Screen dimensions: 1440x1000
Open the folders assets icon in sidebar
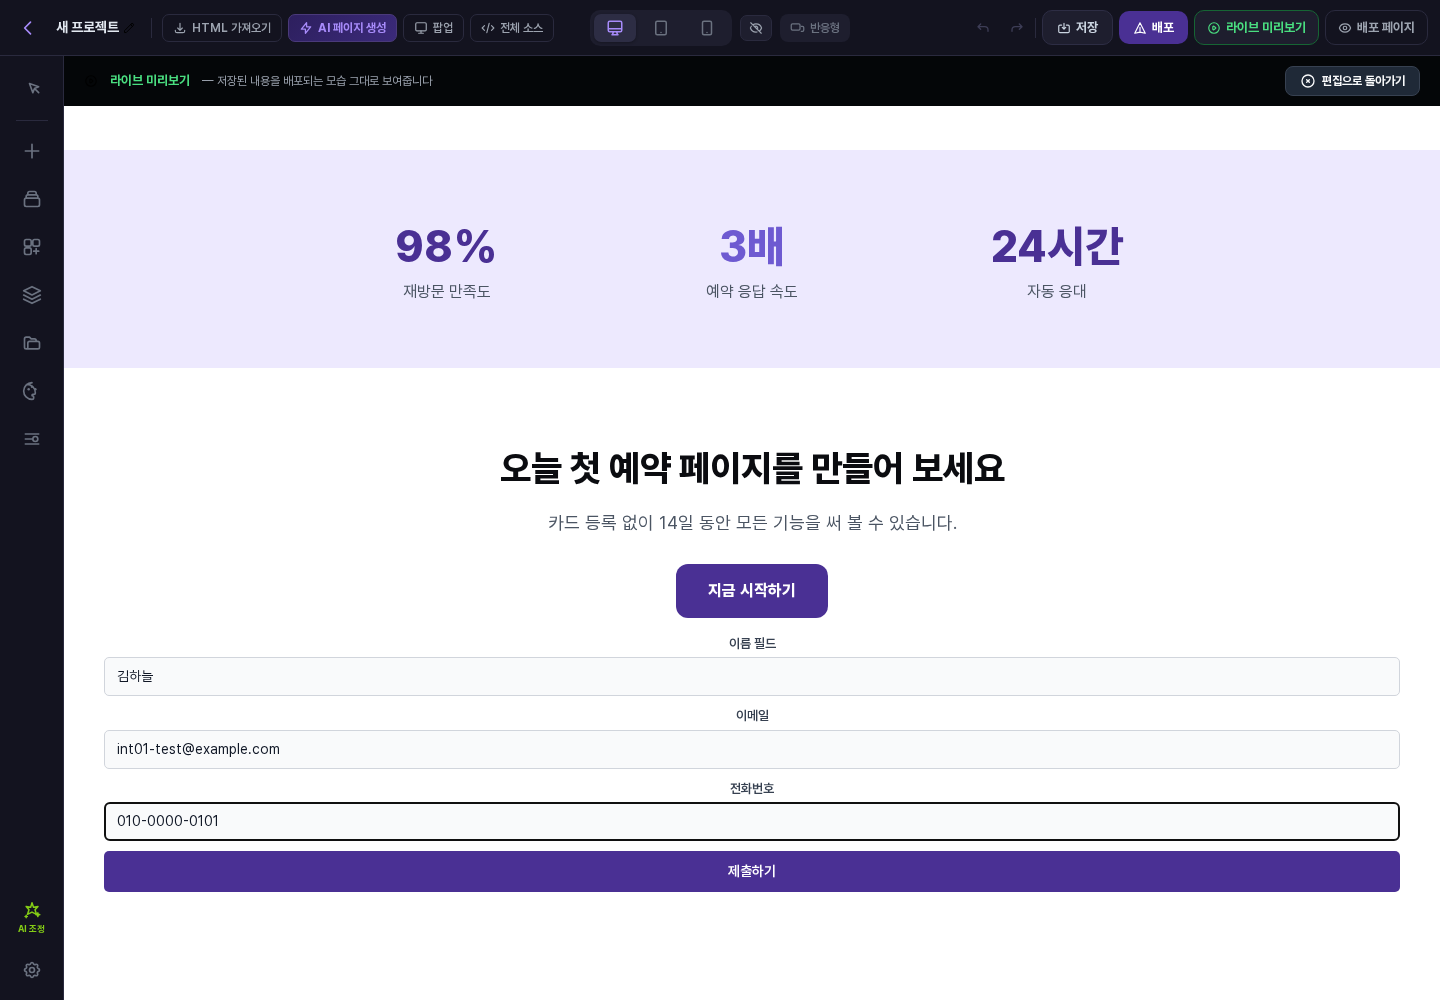[x=32, y=343]
